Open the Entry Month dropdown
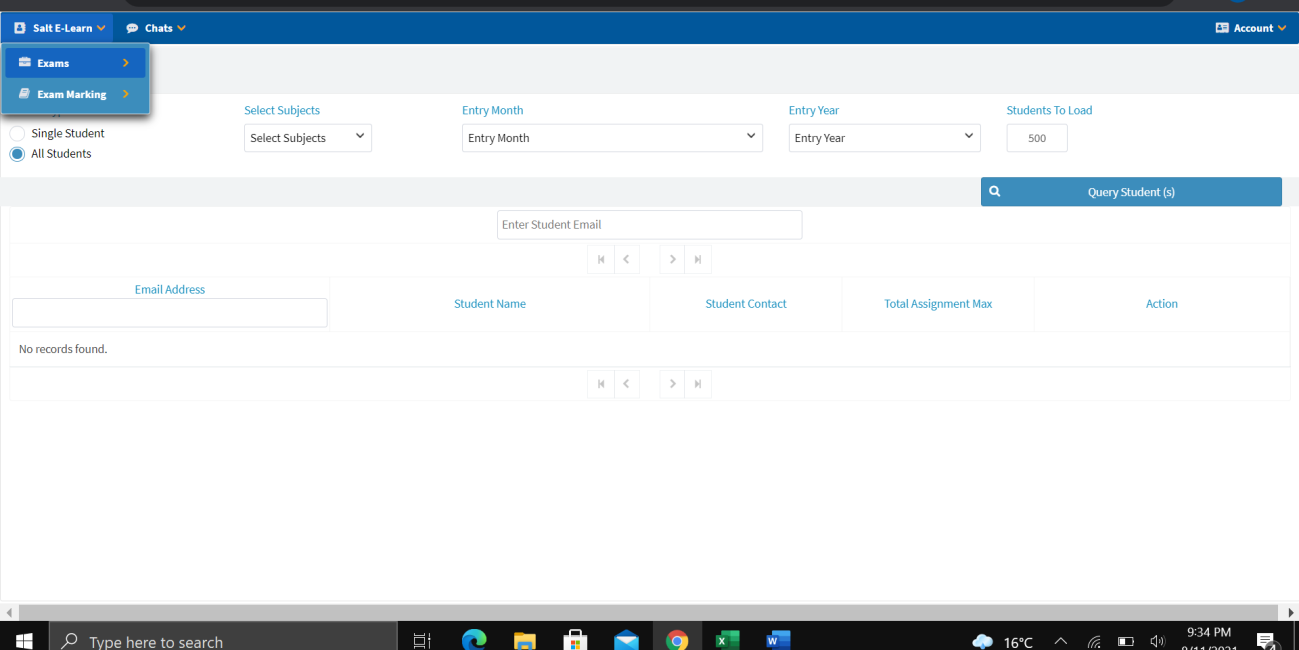The width and height of the screenshot is (1299, 650). click(612, 138)
